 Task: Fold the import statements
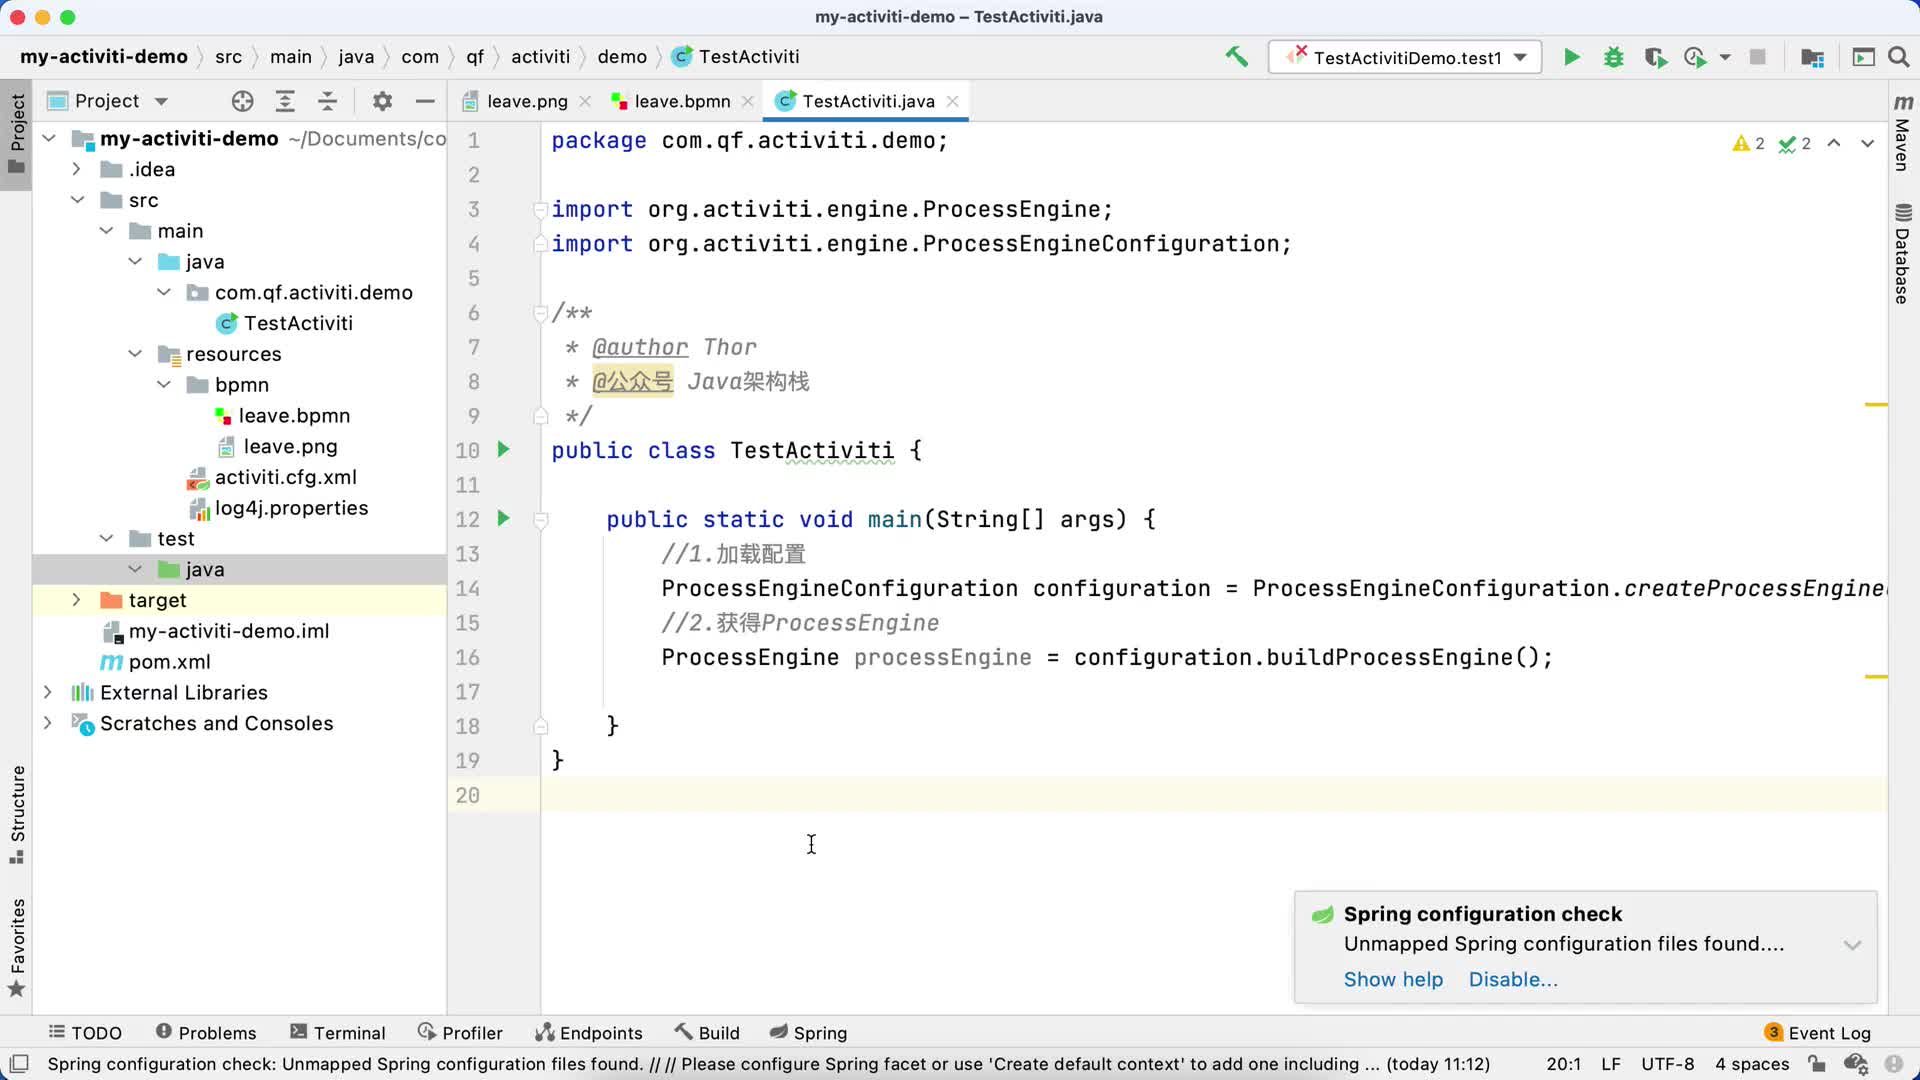(541, 209)
